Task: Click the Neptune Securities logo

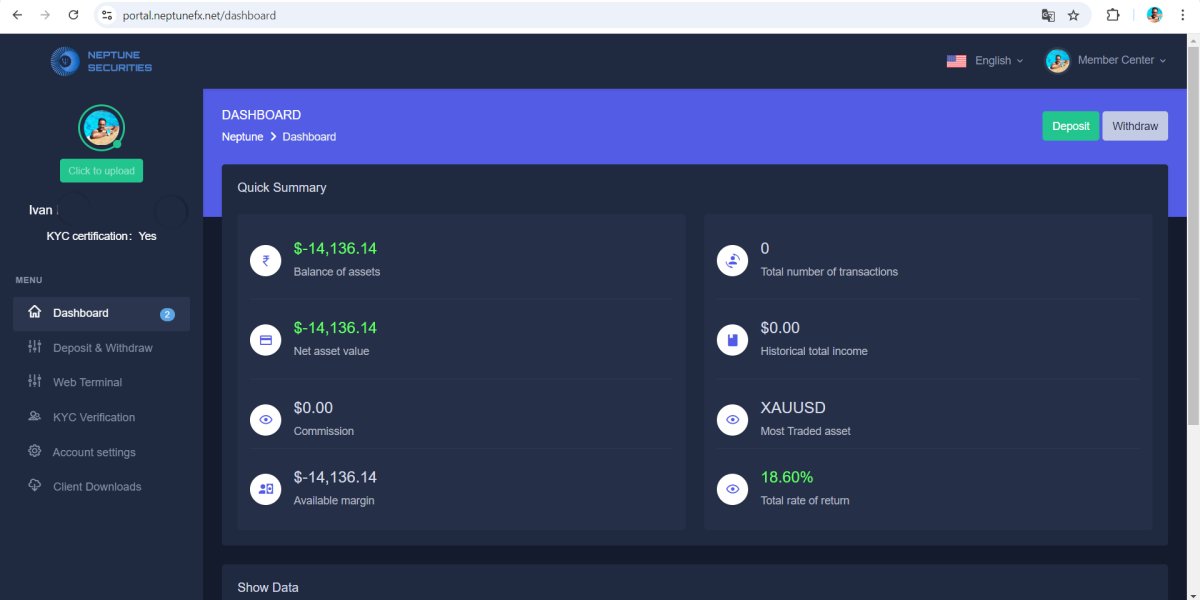Action: pyautogui.click(x=101, y=62)
